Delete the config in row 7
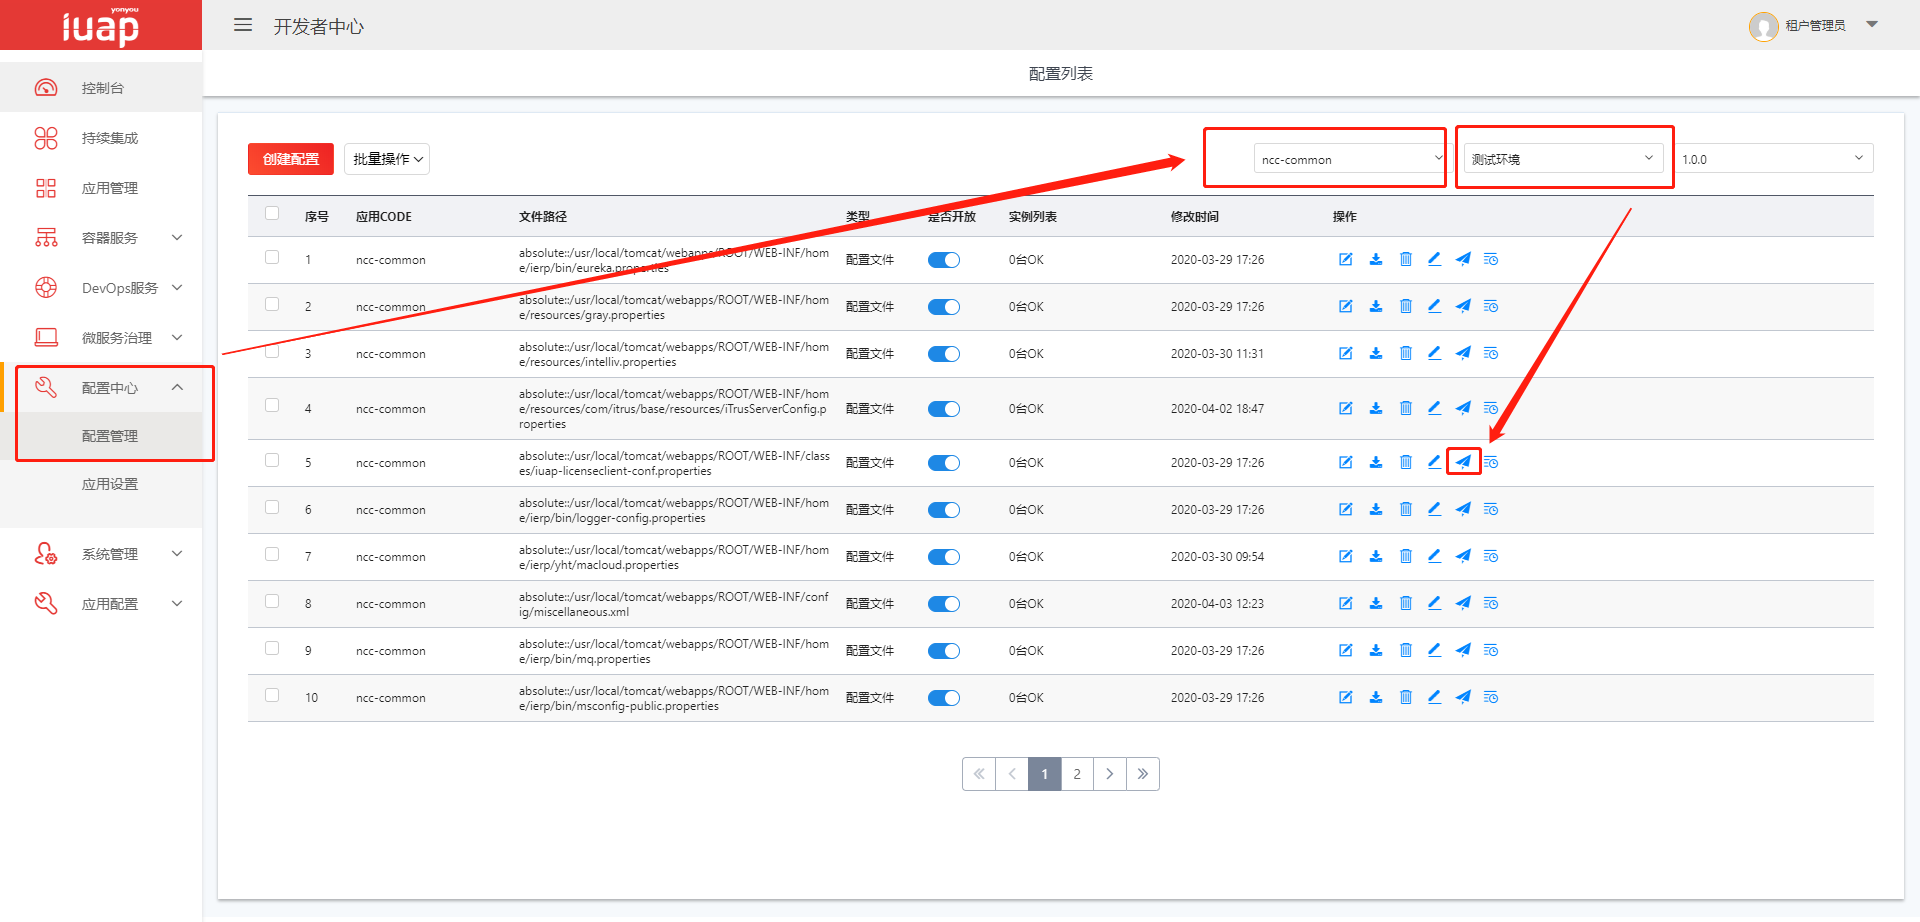 pos(1405,556)
